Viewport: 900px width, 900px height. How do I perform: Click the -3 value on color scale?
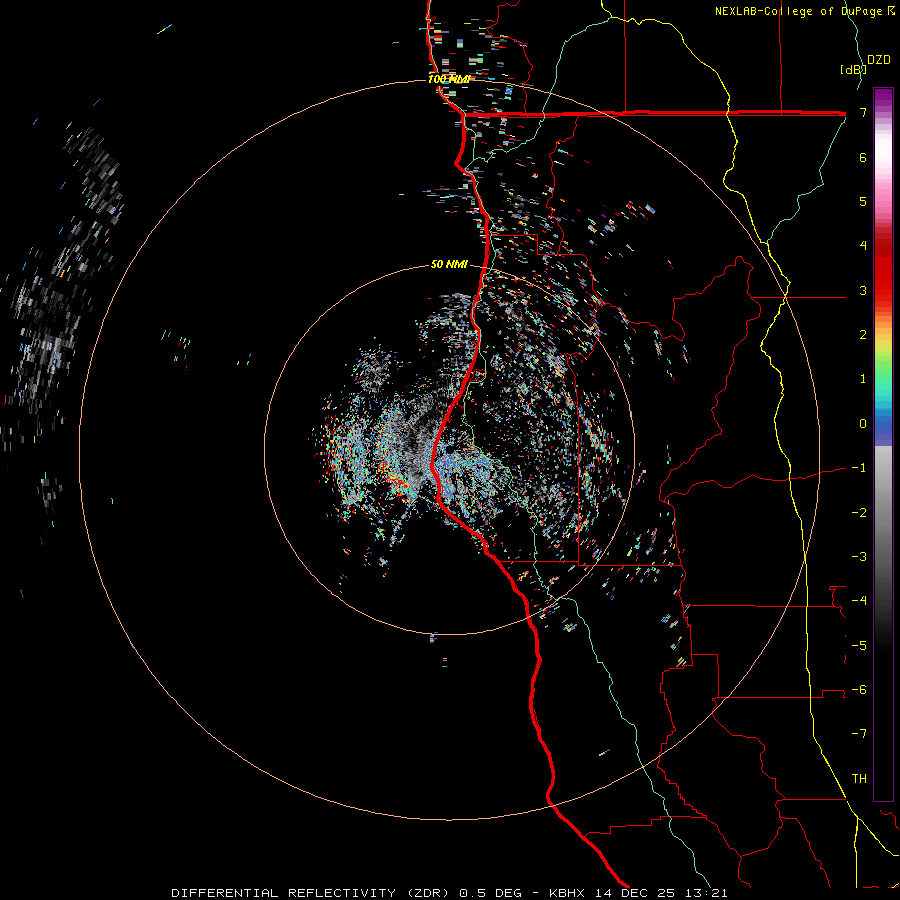(x=859, y=557)
